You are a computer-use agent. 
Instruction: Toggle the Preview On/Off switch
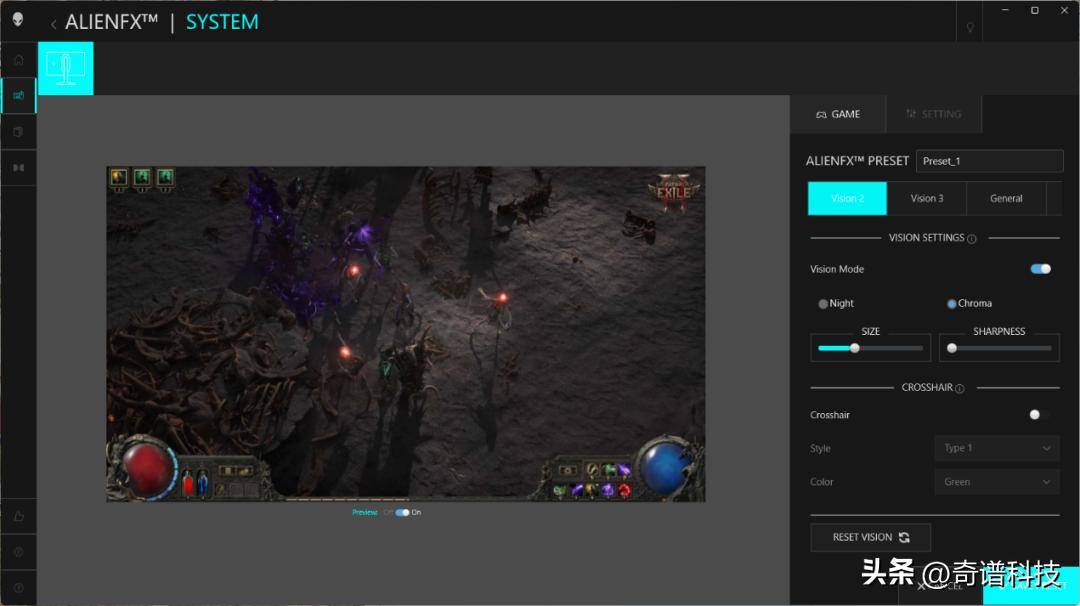402,512
